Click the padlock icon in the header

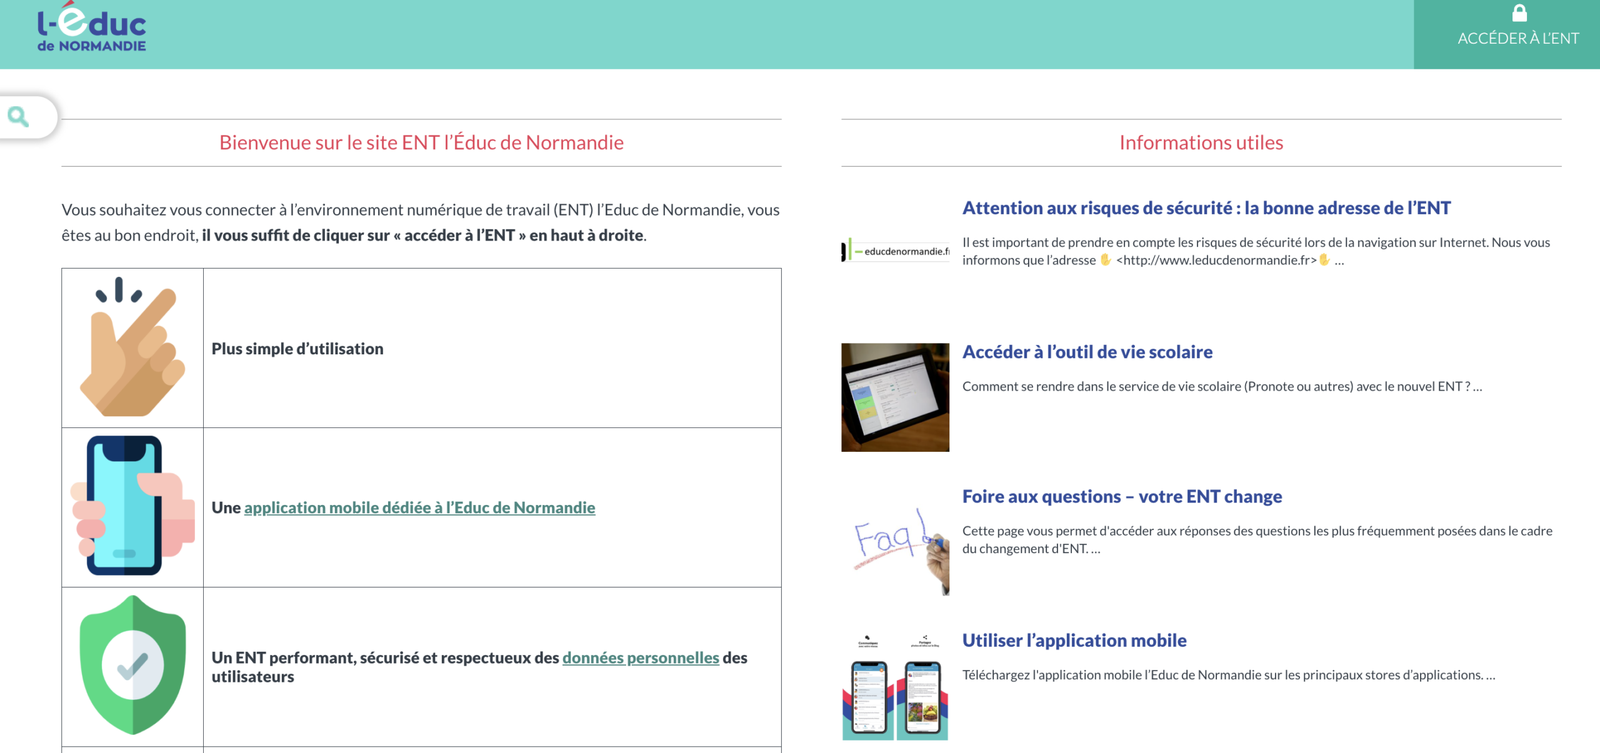(x=1518, y=13)
